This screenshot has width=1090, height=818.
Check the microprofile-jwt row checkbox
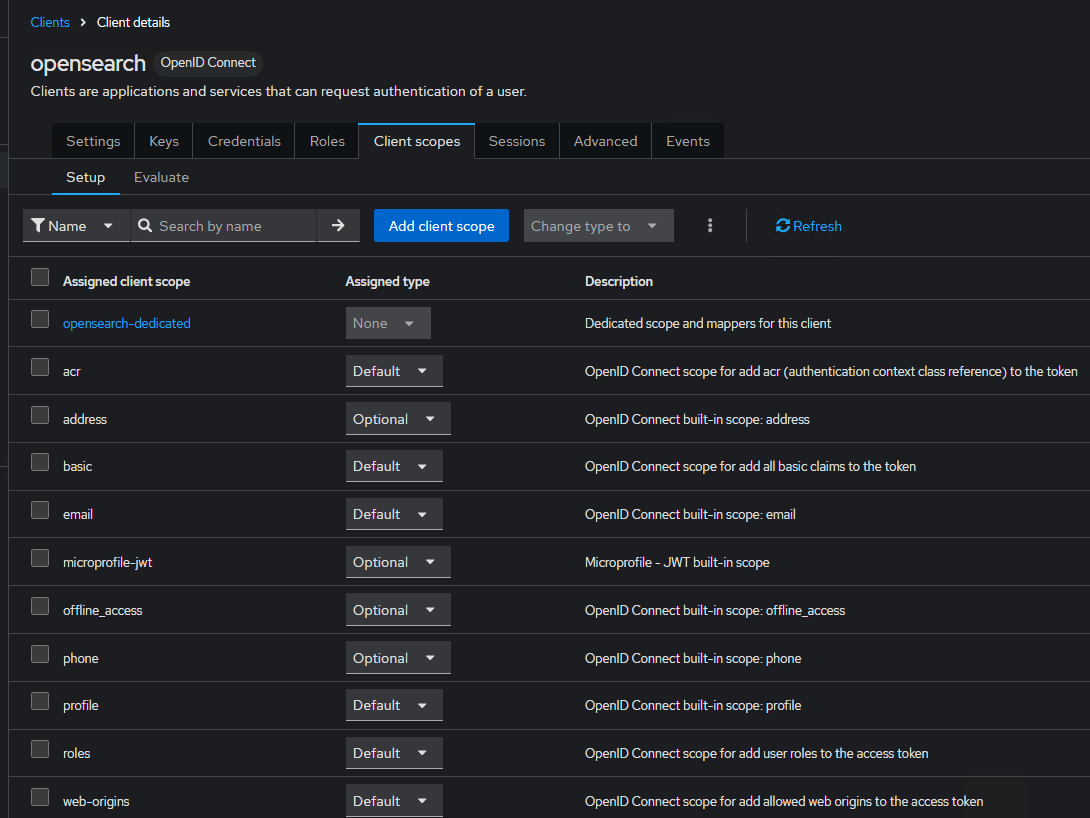point(40,558)
